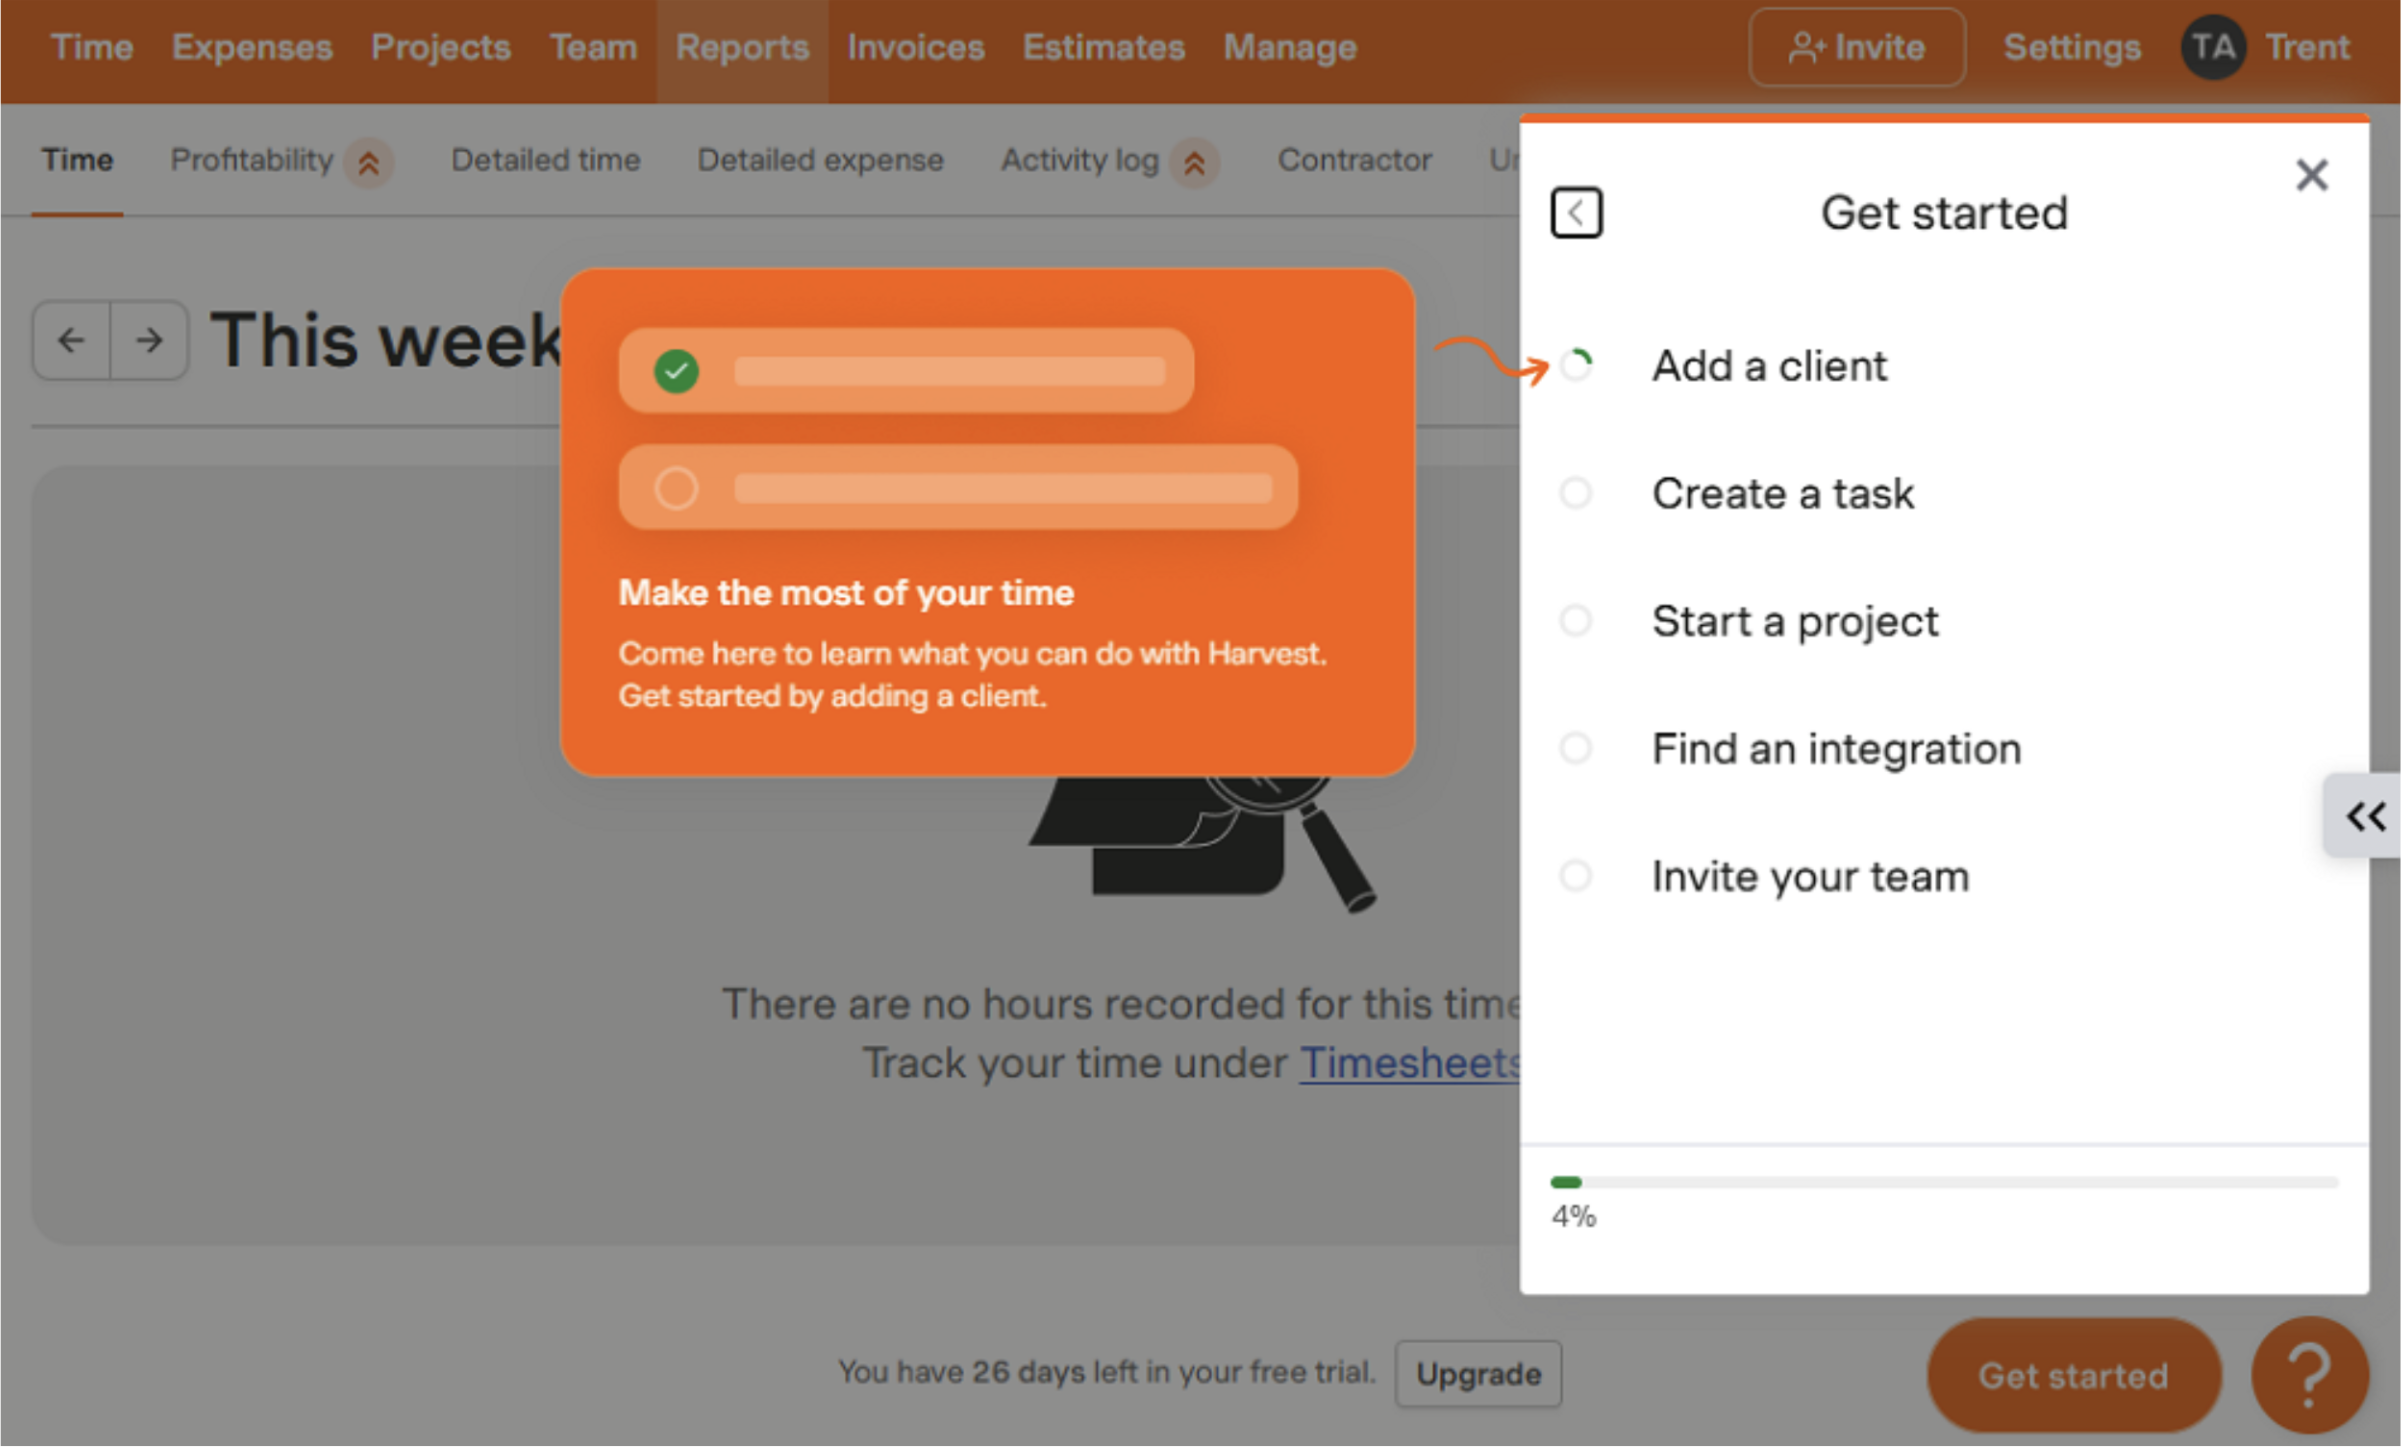Screen dimensions: 2408x1448
Task: Select the Start a project circle
Action: point(1575,621)
